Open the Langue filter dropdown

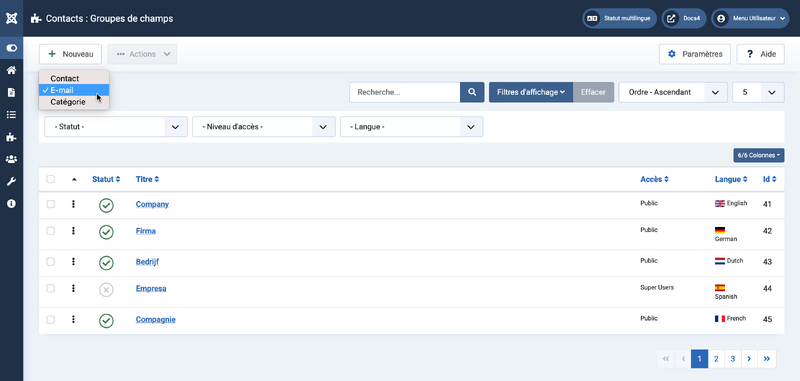411,126
